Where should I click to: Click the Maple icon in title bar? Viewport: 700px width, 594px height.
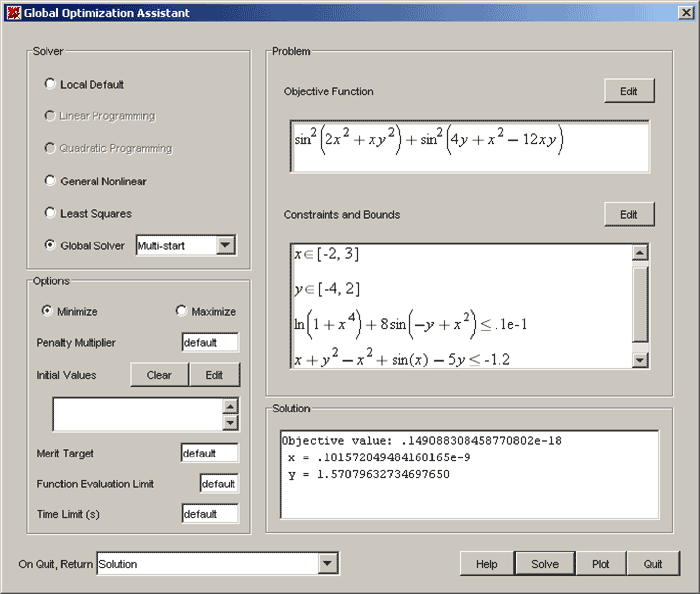[x=14, y=13]
